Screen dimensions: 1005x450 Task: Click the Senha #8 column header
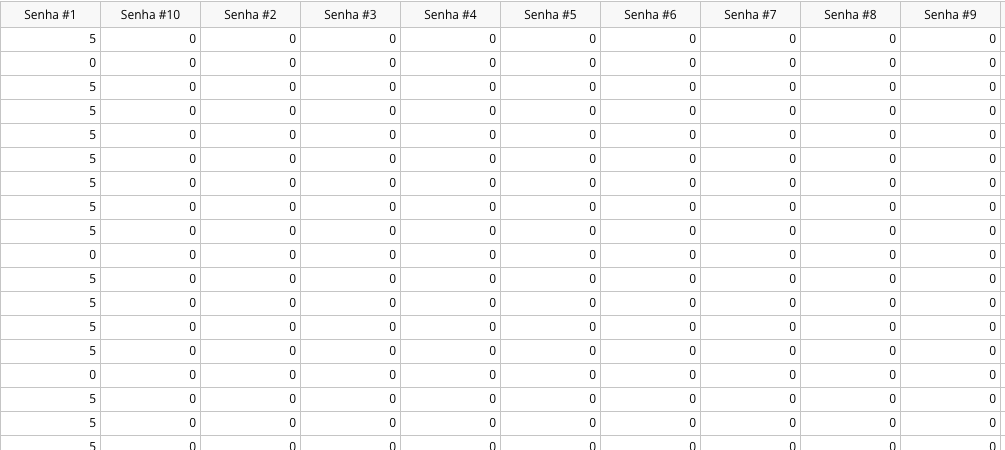[x=851, y=14]
